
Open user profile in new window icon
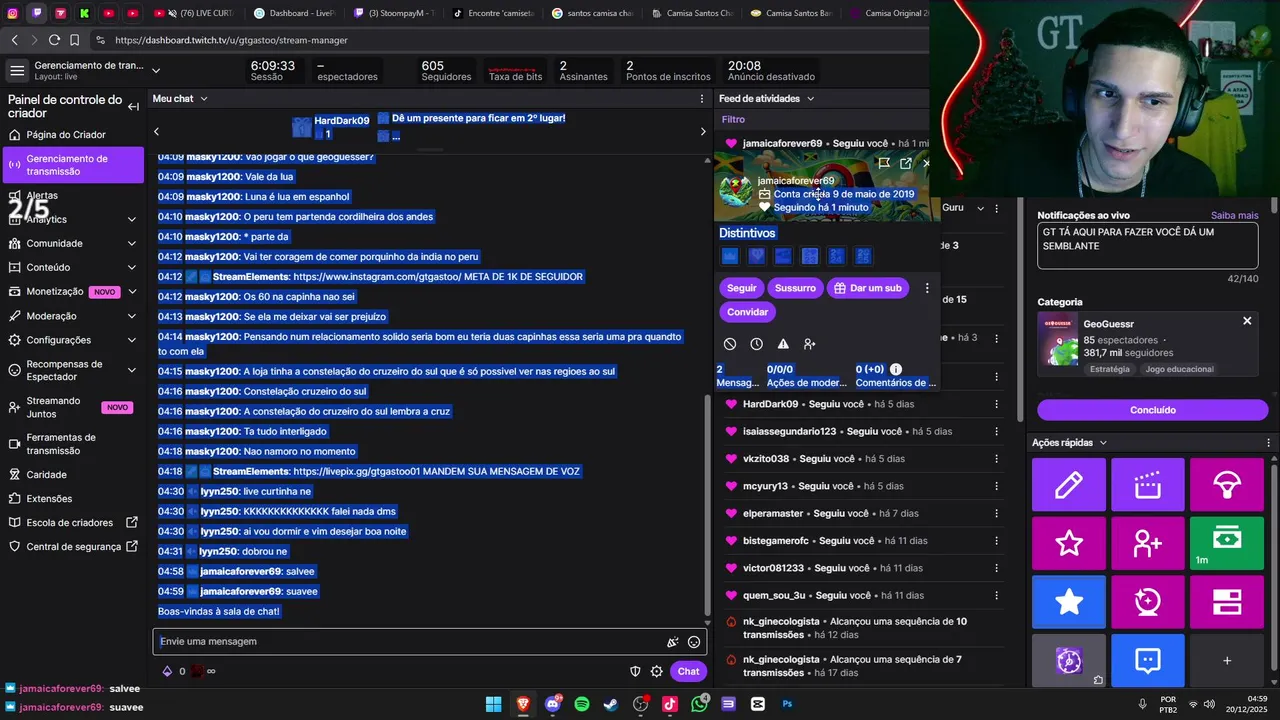[906, 163]
